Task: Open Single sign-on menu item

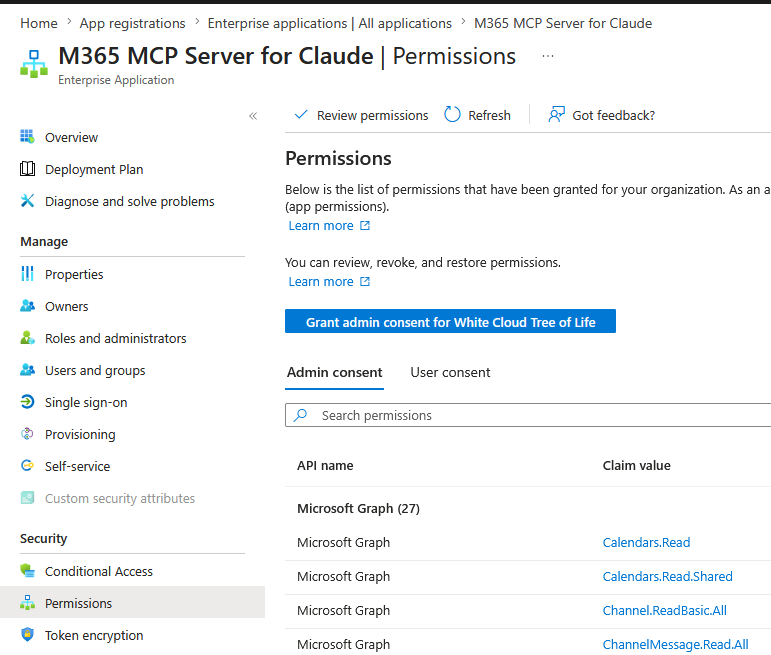Action: (86, 402)
